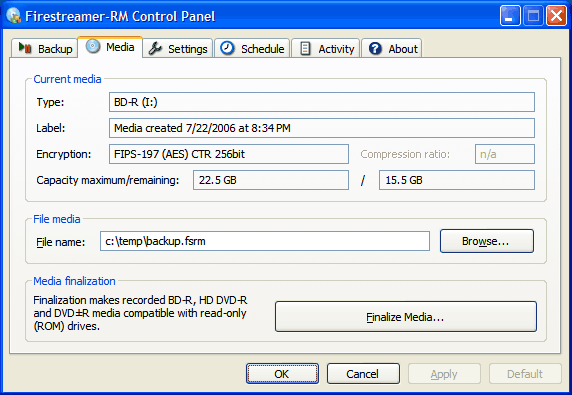Select the Media tab label
This screenshot has height=395, width=572.
click(x=120, y=47)
